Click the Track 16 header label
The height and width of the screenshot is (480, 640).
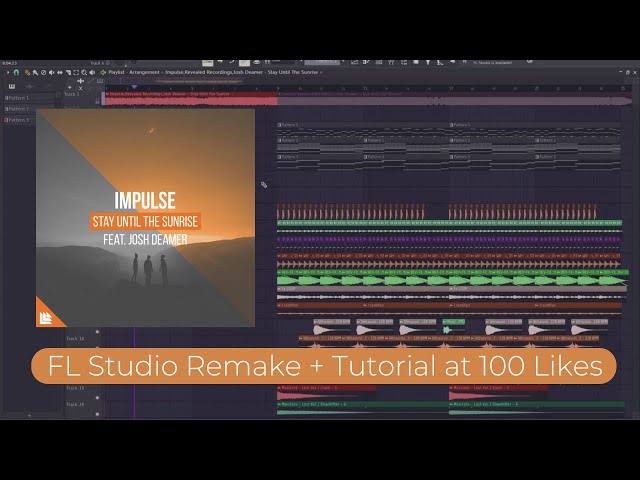(75, 339)
